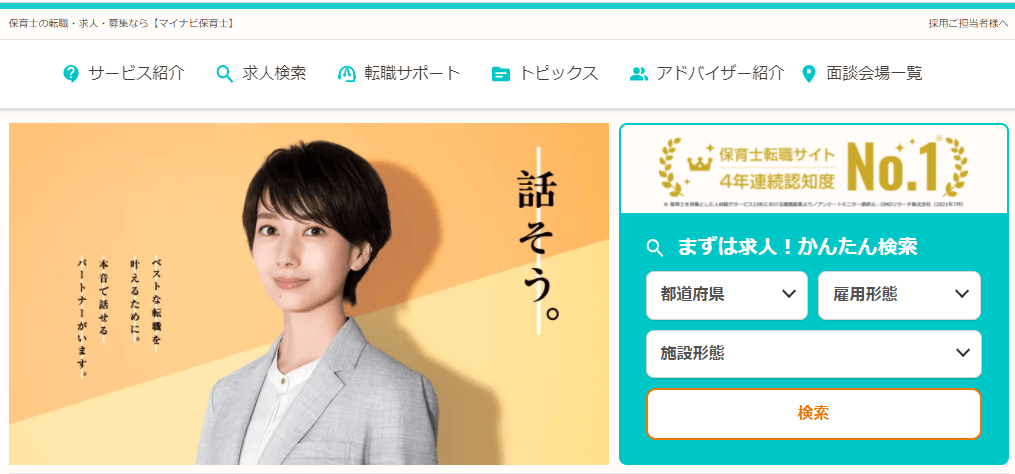This screenshot has width=1015, height=474.
Task: Click the gauge icon beside 転職サポート
Action: [347, 74]
